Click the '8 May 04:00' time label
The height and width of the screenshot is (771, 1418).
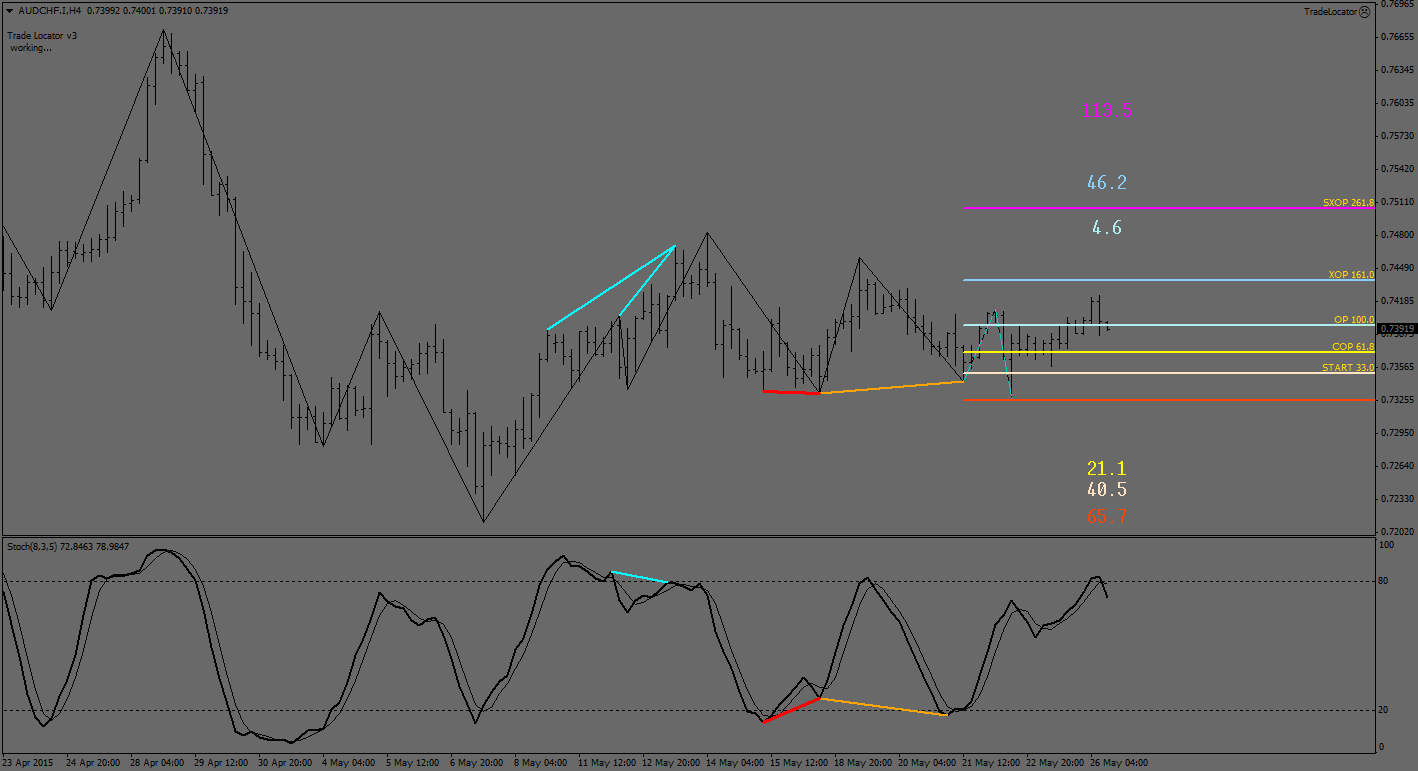tap(540, 762)
